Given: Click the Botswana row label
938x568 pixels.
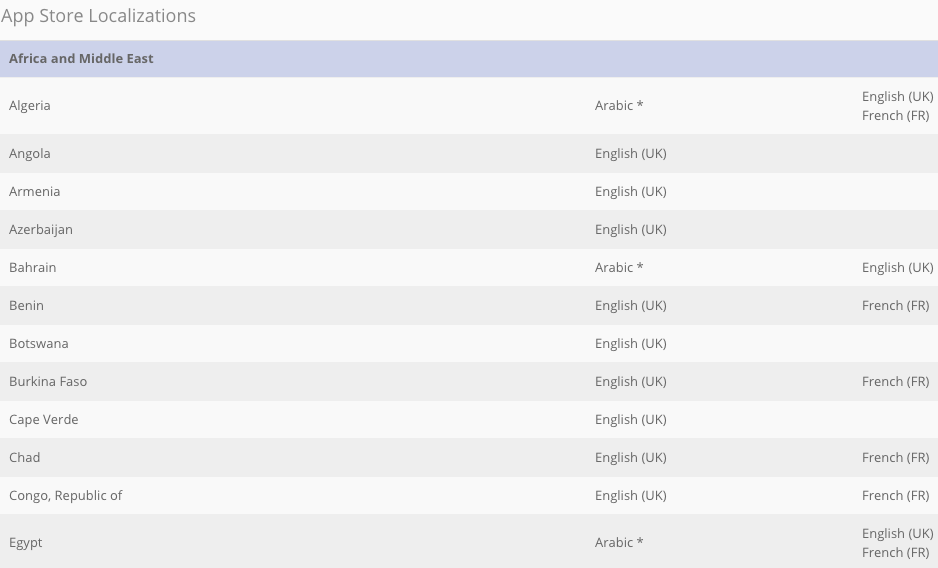Looking at the screenshot, I should [x=39, y=344].
